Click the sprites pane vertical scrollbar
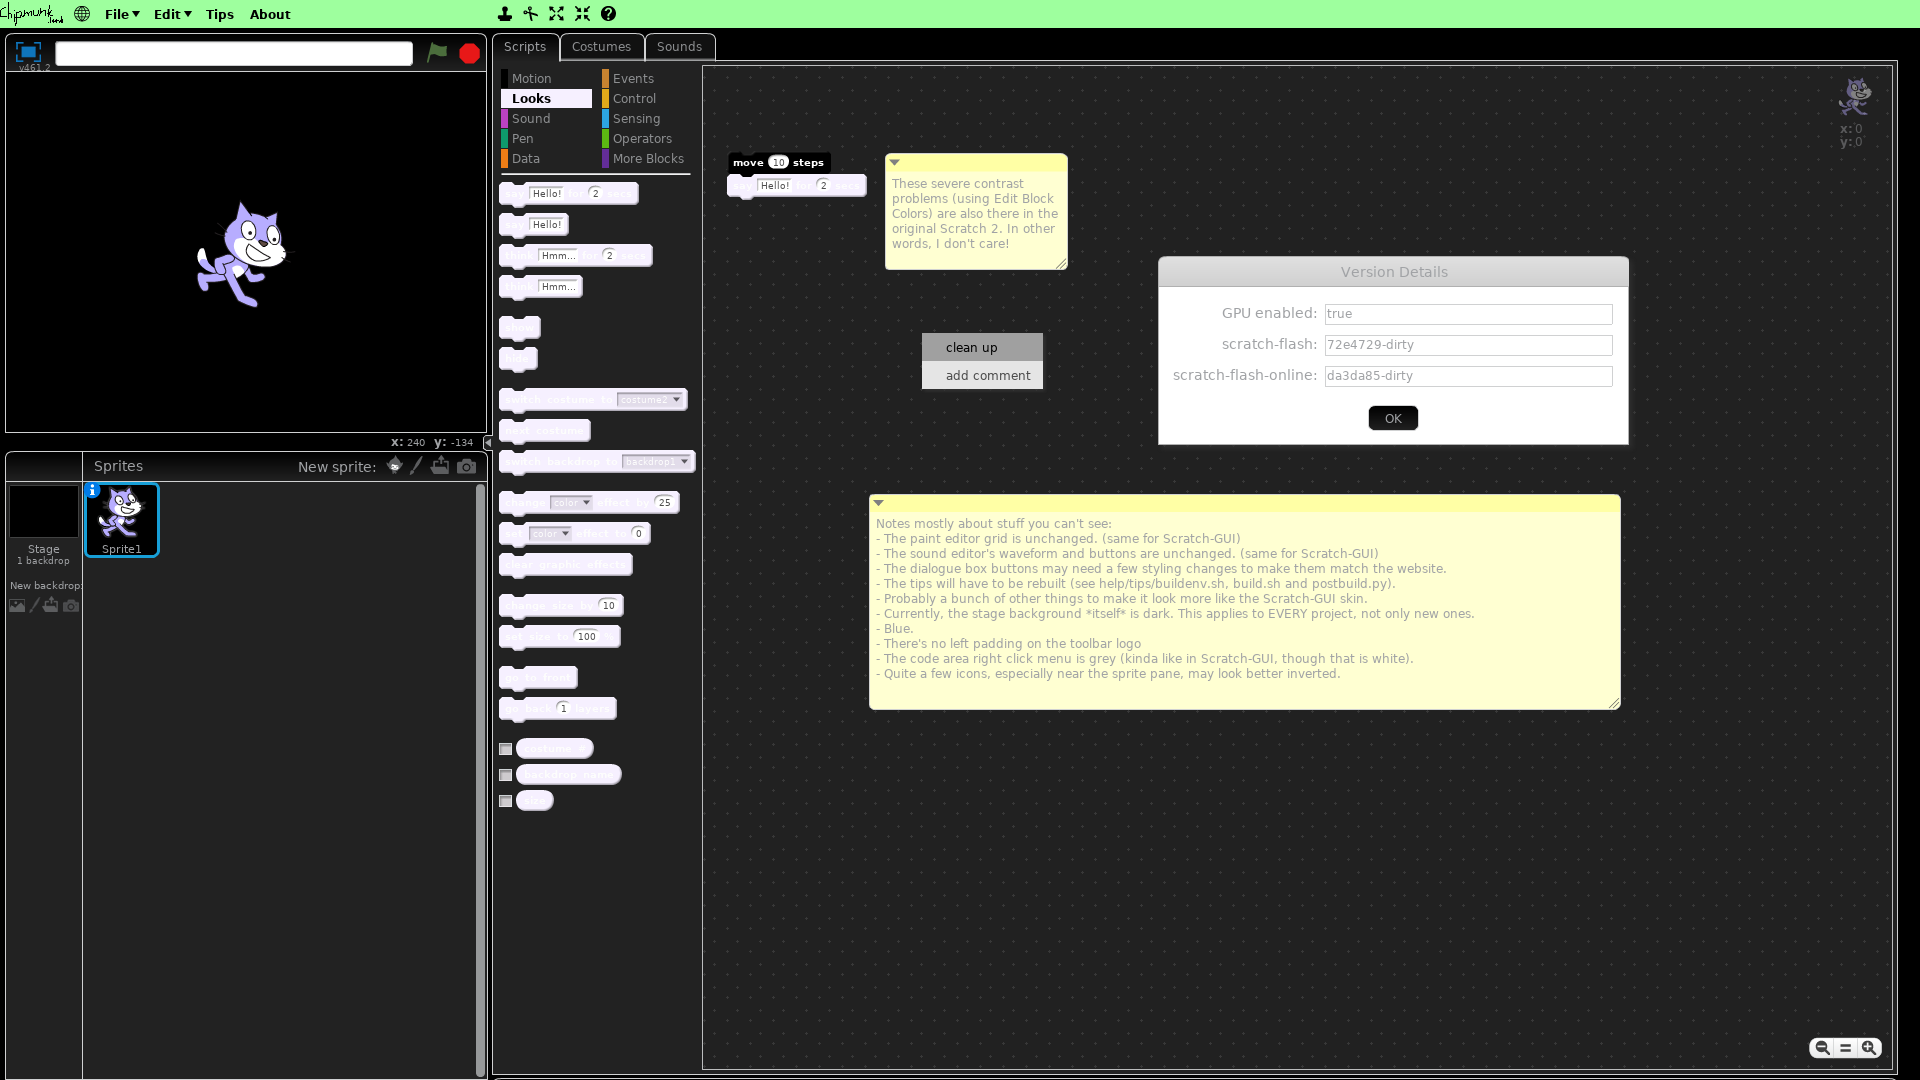The height and width of the screenshot is (1080, 1920). coord(480,779)
